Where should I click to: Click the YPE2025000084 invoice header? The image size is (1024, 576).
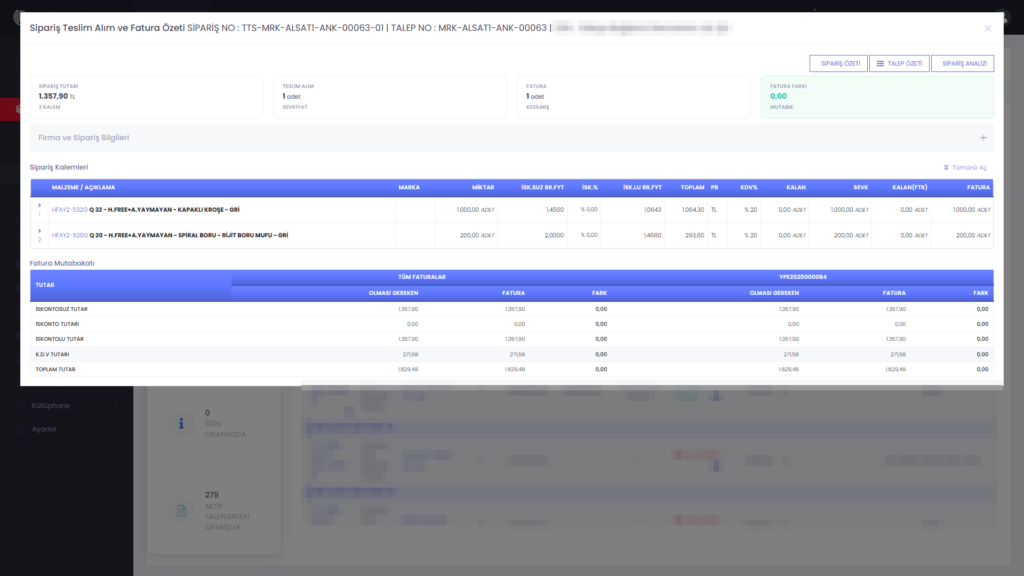pyautogui.click(x=803, y=277)
